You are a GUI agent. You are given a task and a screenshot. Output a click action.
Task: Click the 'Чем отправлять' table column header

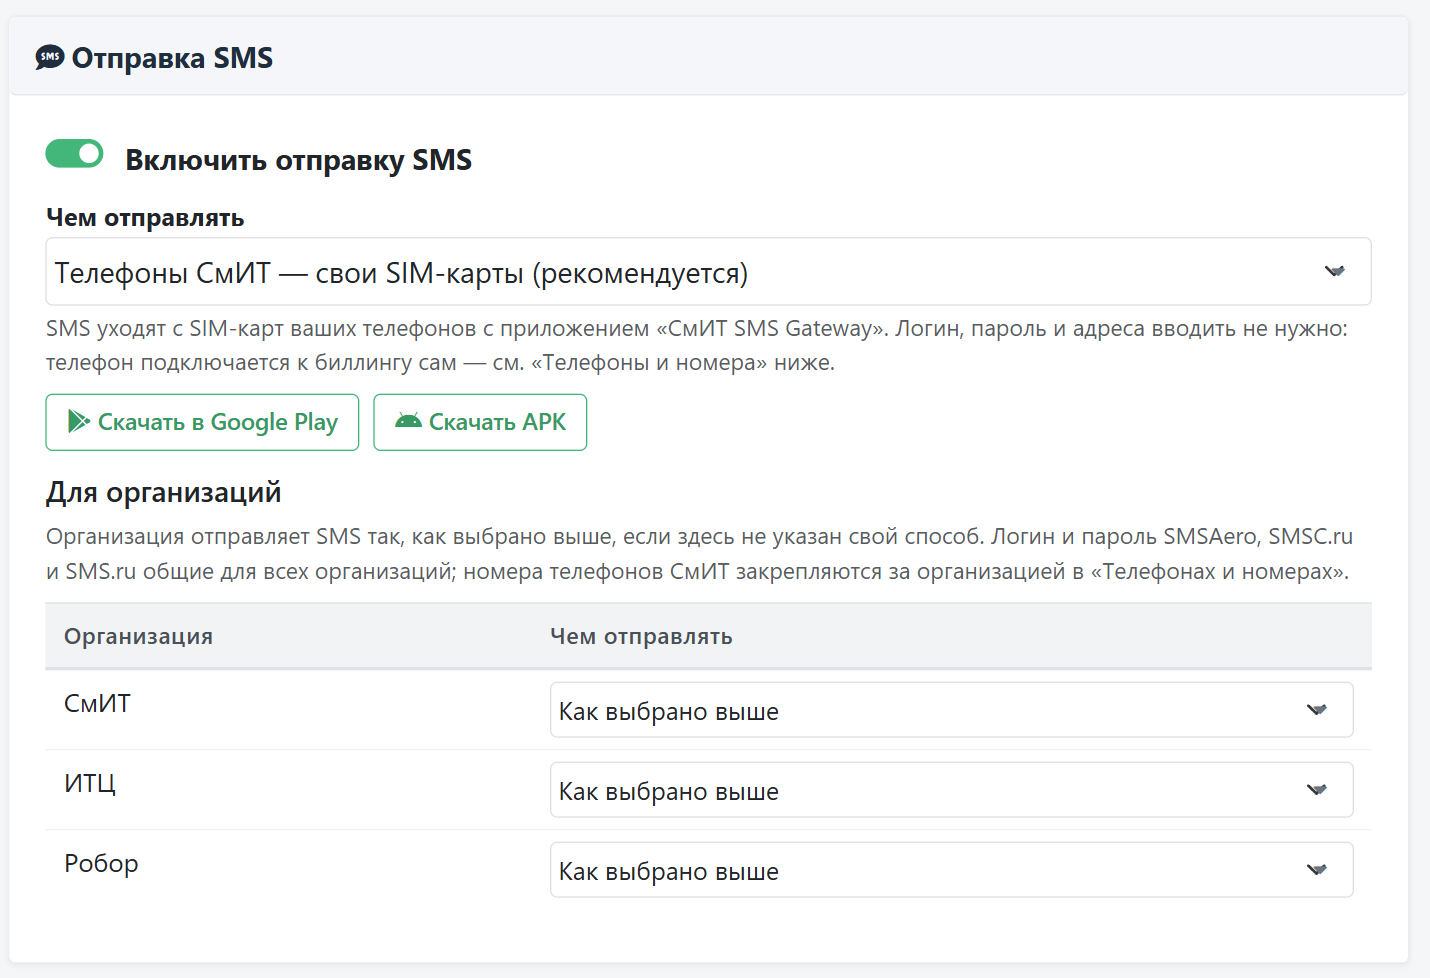coord(641,636)
